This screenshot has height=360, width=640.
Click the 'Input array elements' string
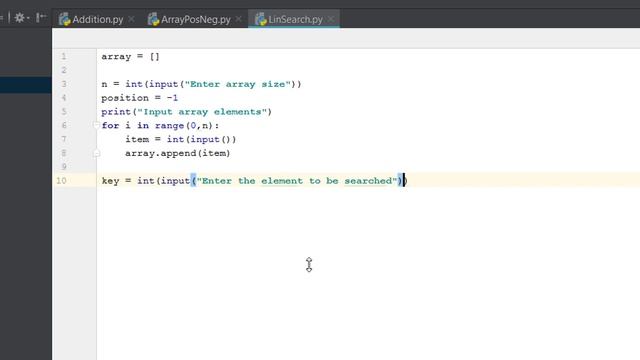coord(202,112)
